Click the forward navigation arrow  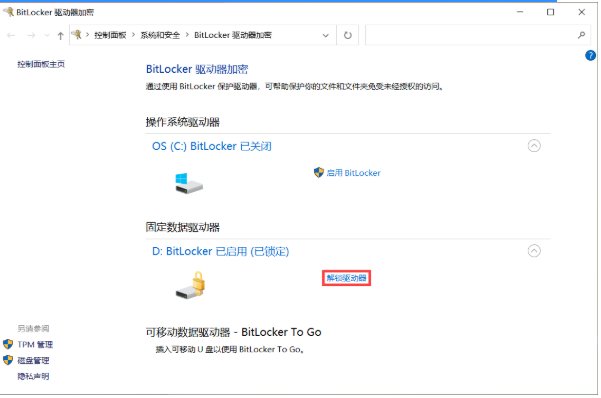(x=31, y=35)
